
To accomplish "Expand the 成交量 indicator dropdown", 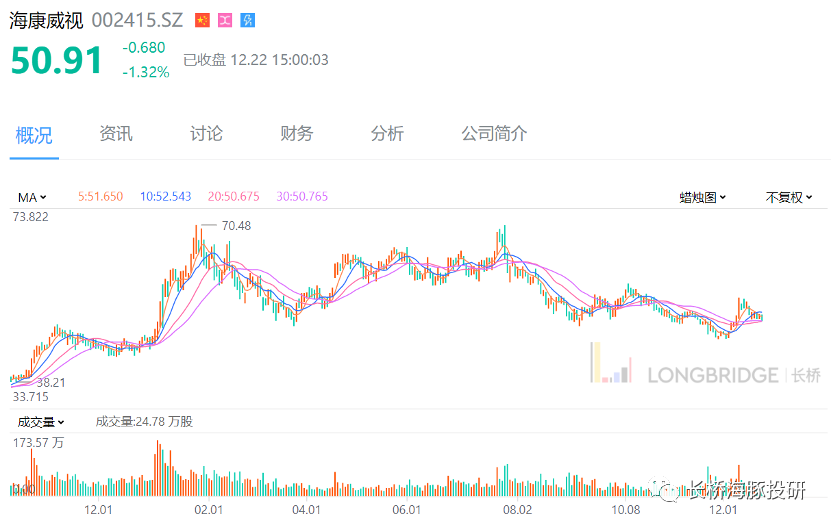I will click(x=41, y=422).
